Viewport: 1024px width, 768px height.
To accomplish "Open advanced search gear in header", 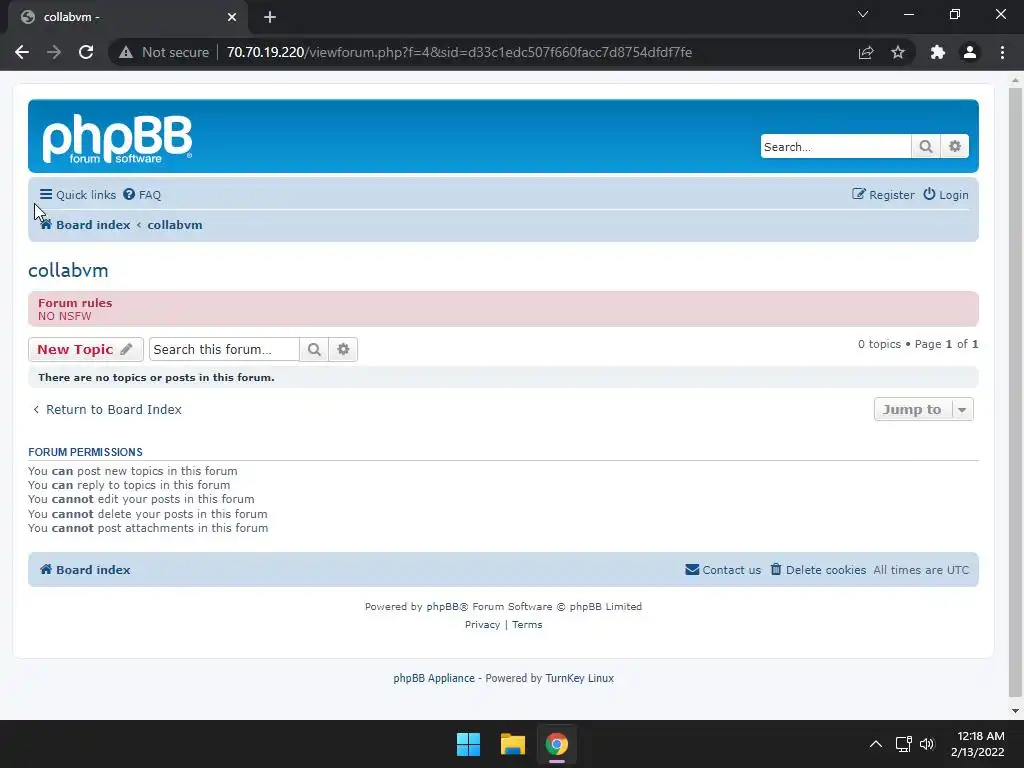I will [x=955, y=146].
